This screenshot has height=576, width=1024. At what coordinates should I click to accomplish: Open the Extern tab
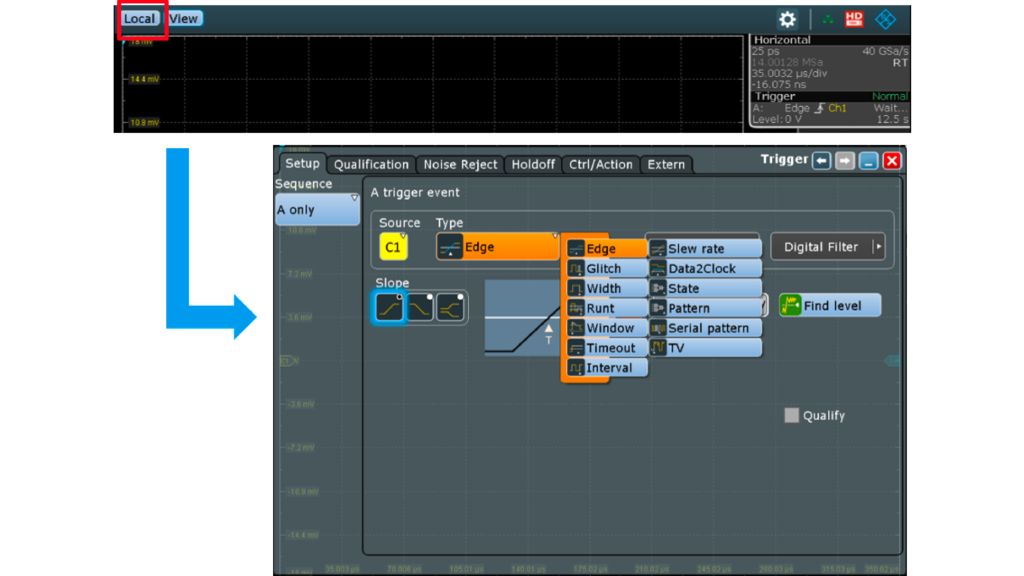point(666,165)
